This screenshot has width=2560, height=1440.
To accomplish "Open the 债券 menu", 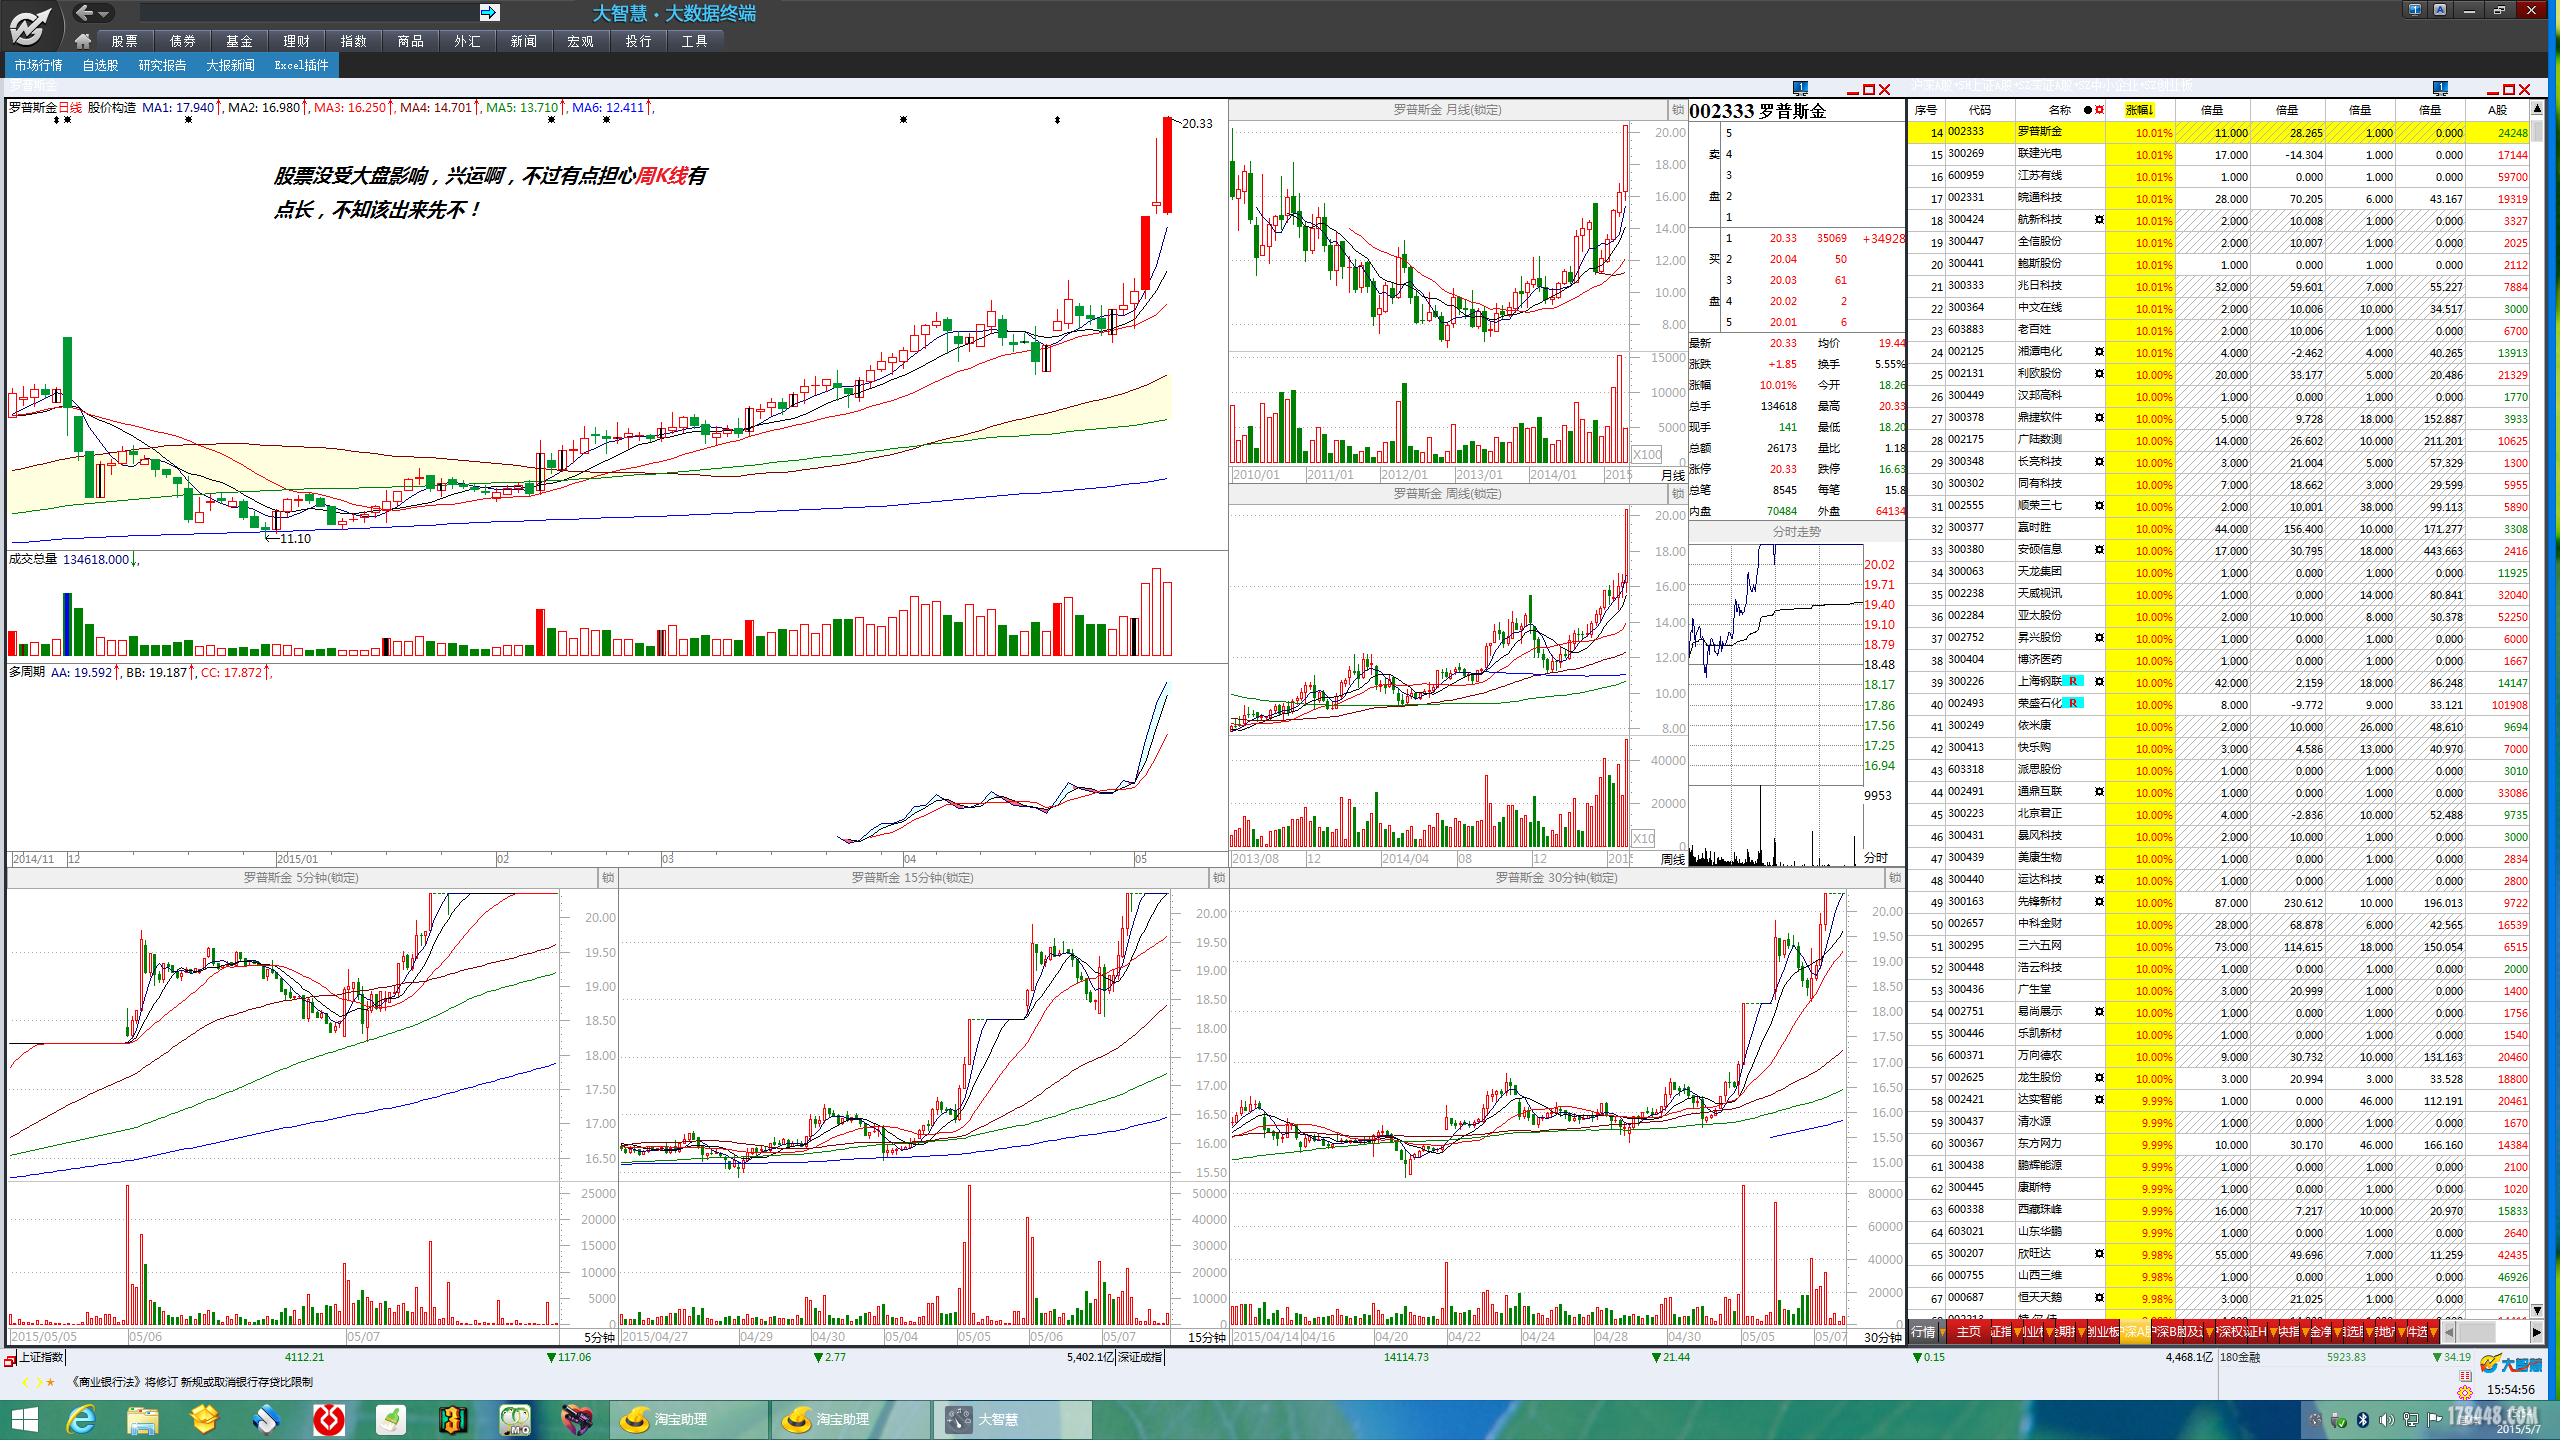I will click(183, 41).
